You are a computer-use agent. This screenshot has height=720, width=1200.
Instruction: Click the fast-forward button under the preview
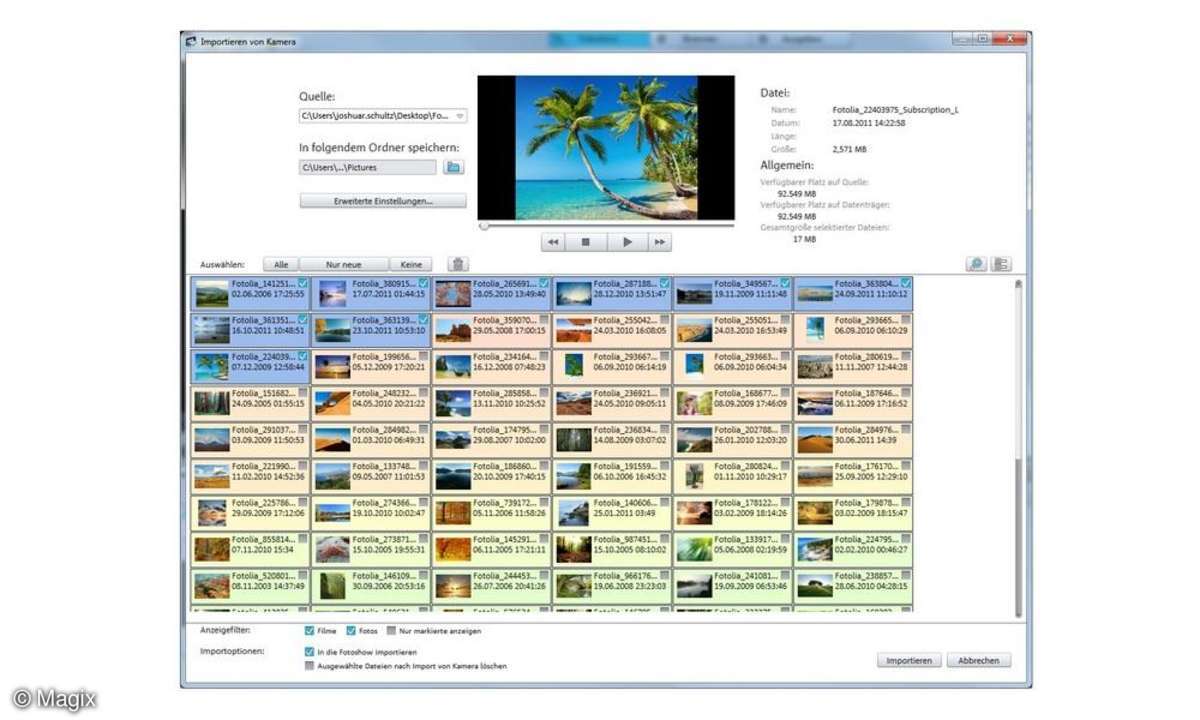point(659,242)
